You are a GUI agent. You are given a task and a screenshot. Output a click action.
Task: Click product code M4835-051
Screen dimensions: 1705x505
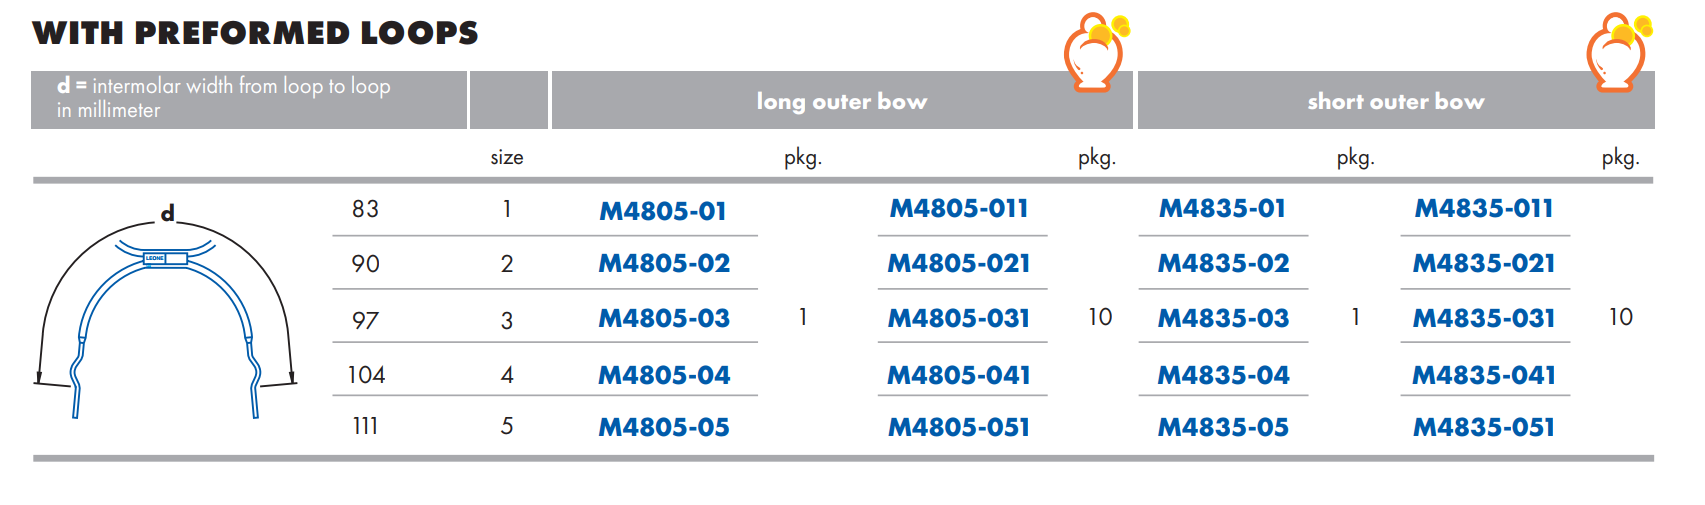click(x=1484, y=428)
